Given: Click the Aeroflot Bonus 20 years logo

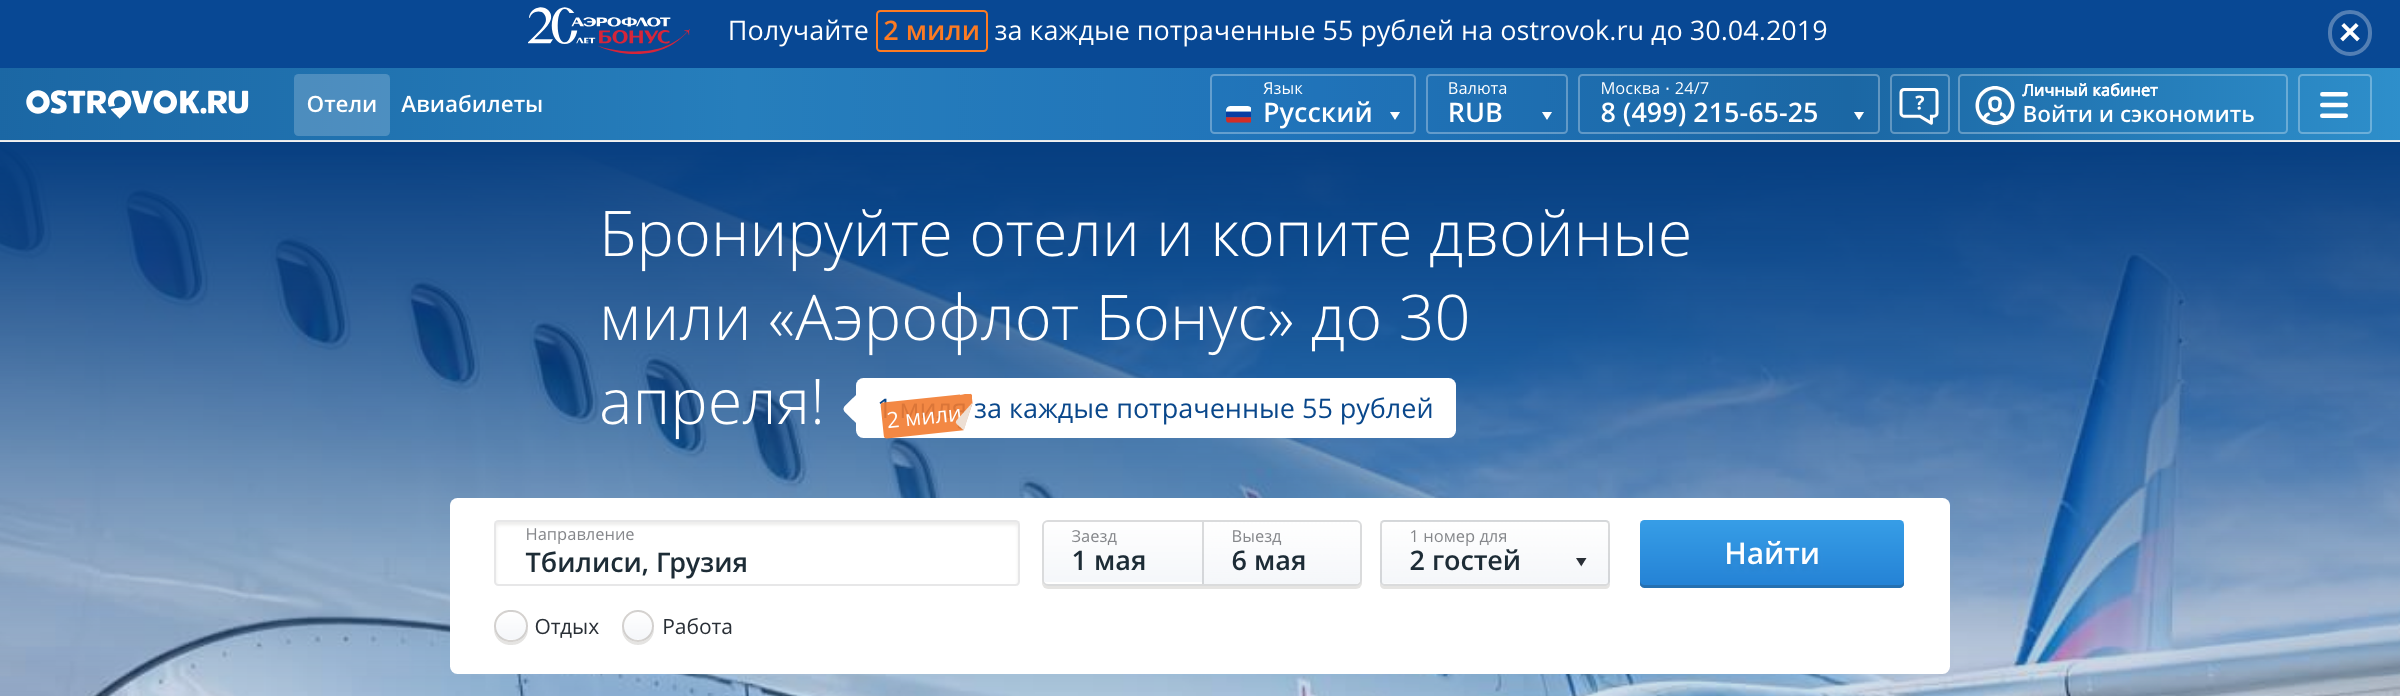Looking at the screenshot, I should click(608, 29).
